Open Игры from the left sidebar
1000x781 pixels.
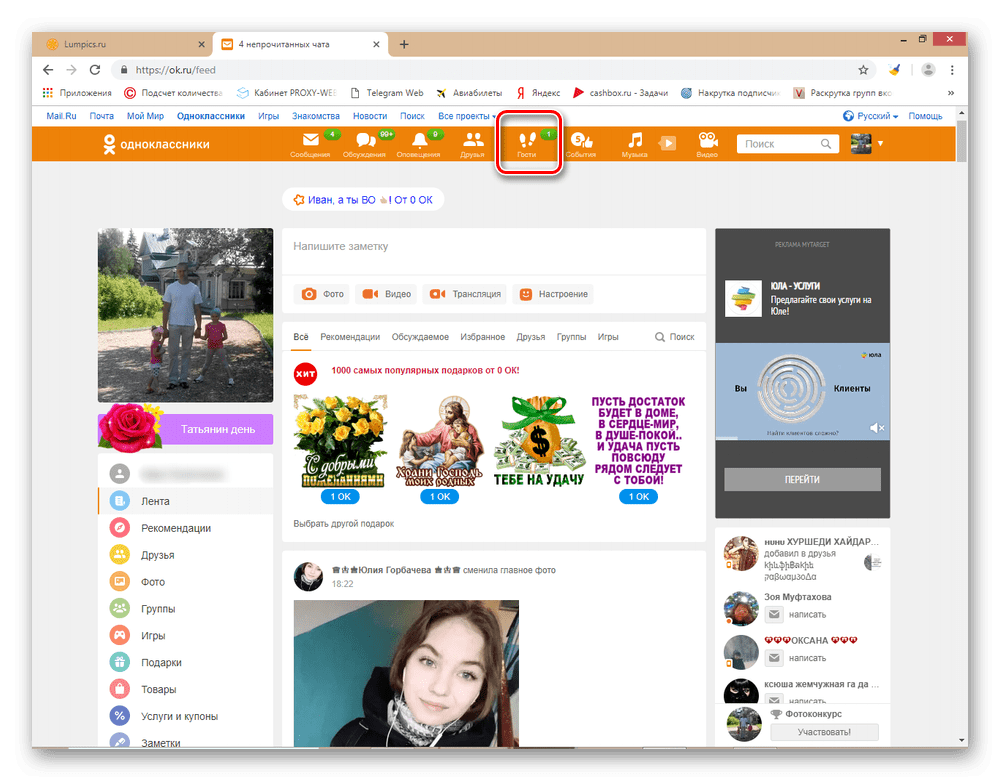152,634
